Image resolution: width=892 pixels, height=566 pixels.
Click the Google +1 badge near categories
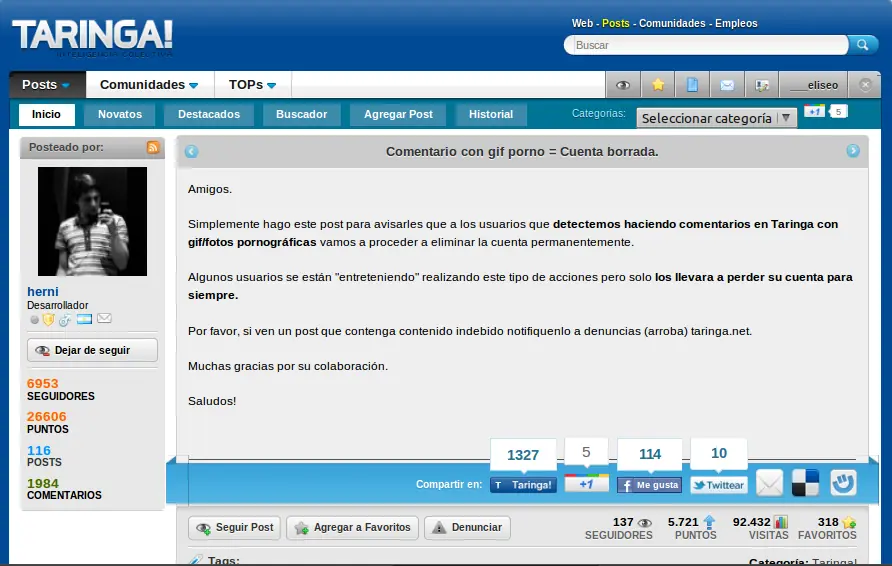coord(814,111)
